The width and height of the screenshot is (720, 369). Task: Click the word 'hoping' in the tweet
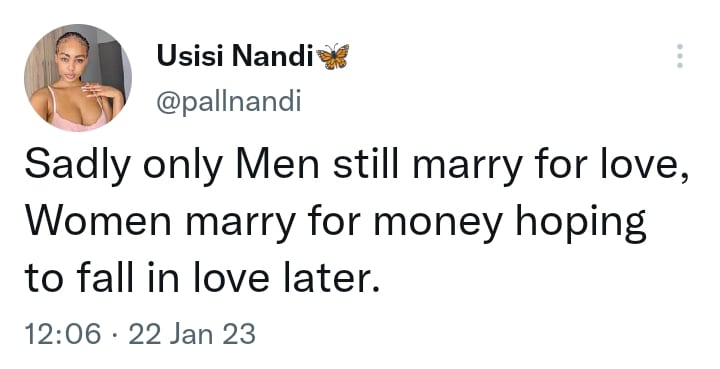(x=581, y=223)
